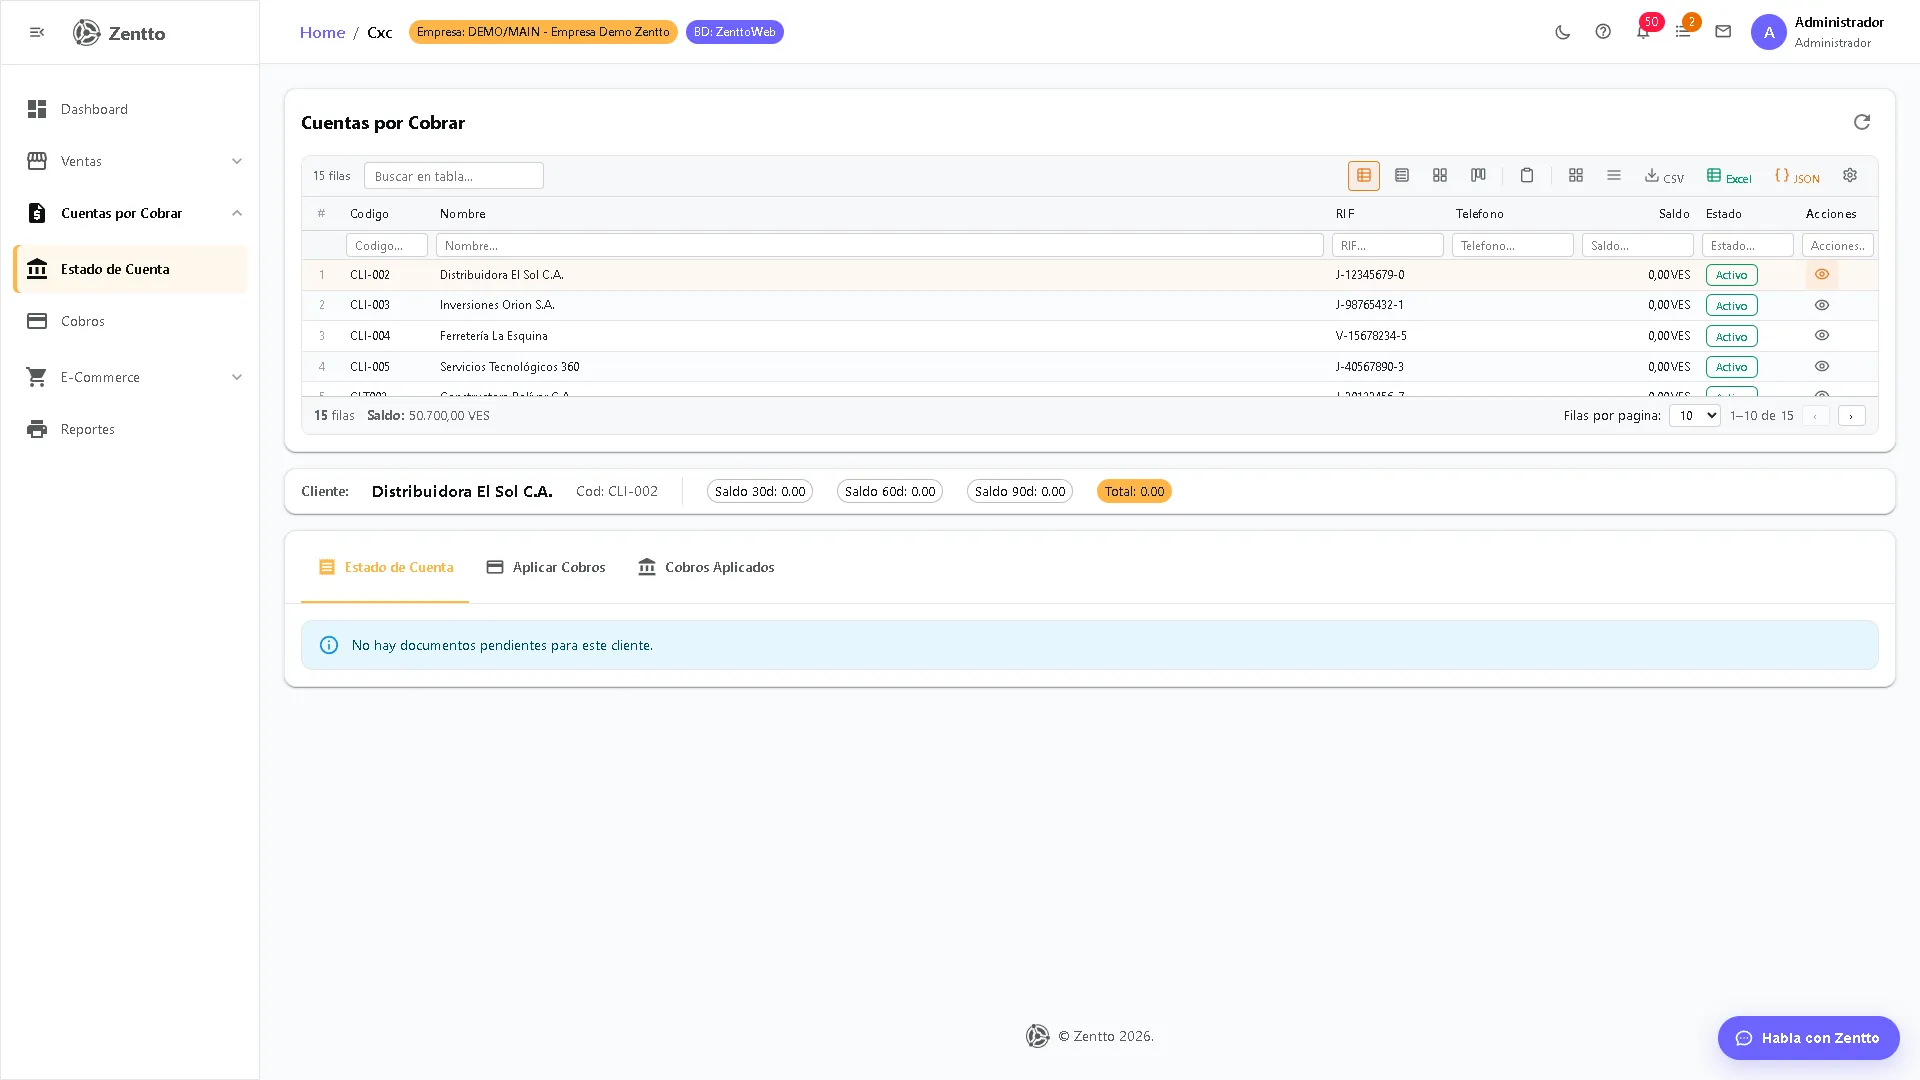This screenshot has height=1080, width=1920.
Task: Expand the Ventas sidebar menu
Action: [130, 161]
